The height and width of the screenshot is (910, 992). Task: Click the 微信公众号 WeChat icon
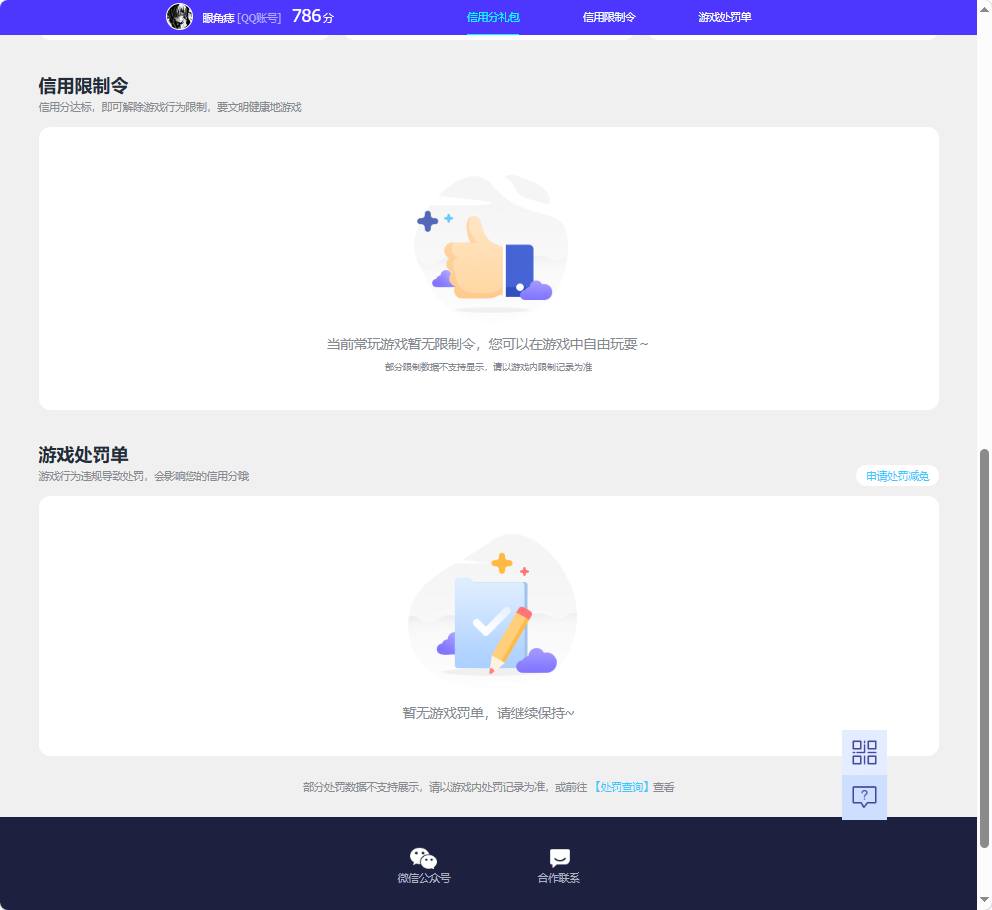(423, 858)
